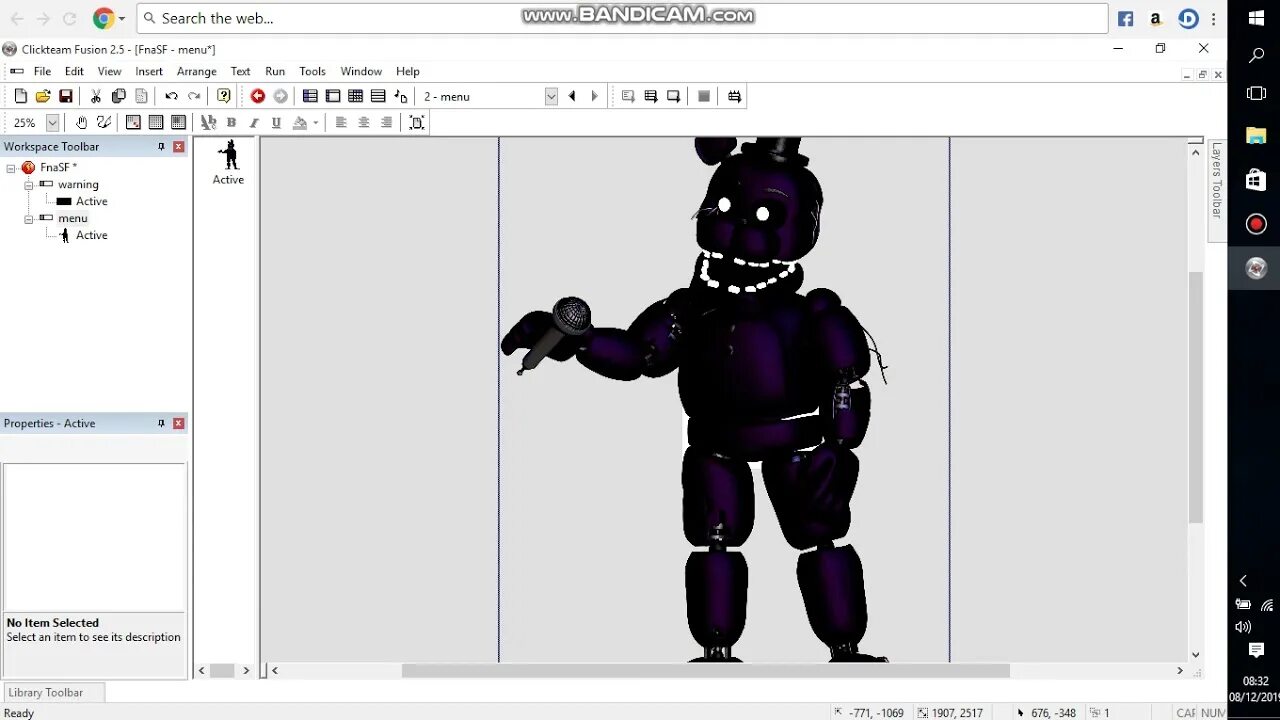Click the font selection icon
The width and height of the screenshot is (1280, 720).
point(208,122)
